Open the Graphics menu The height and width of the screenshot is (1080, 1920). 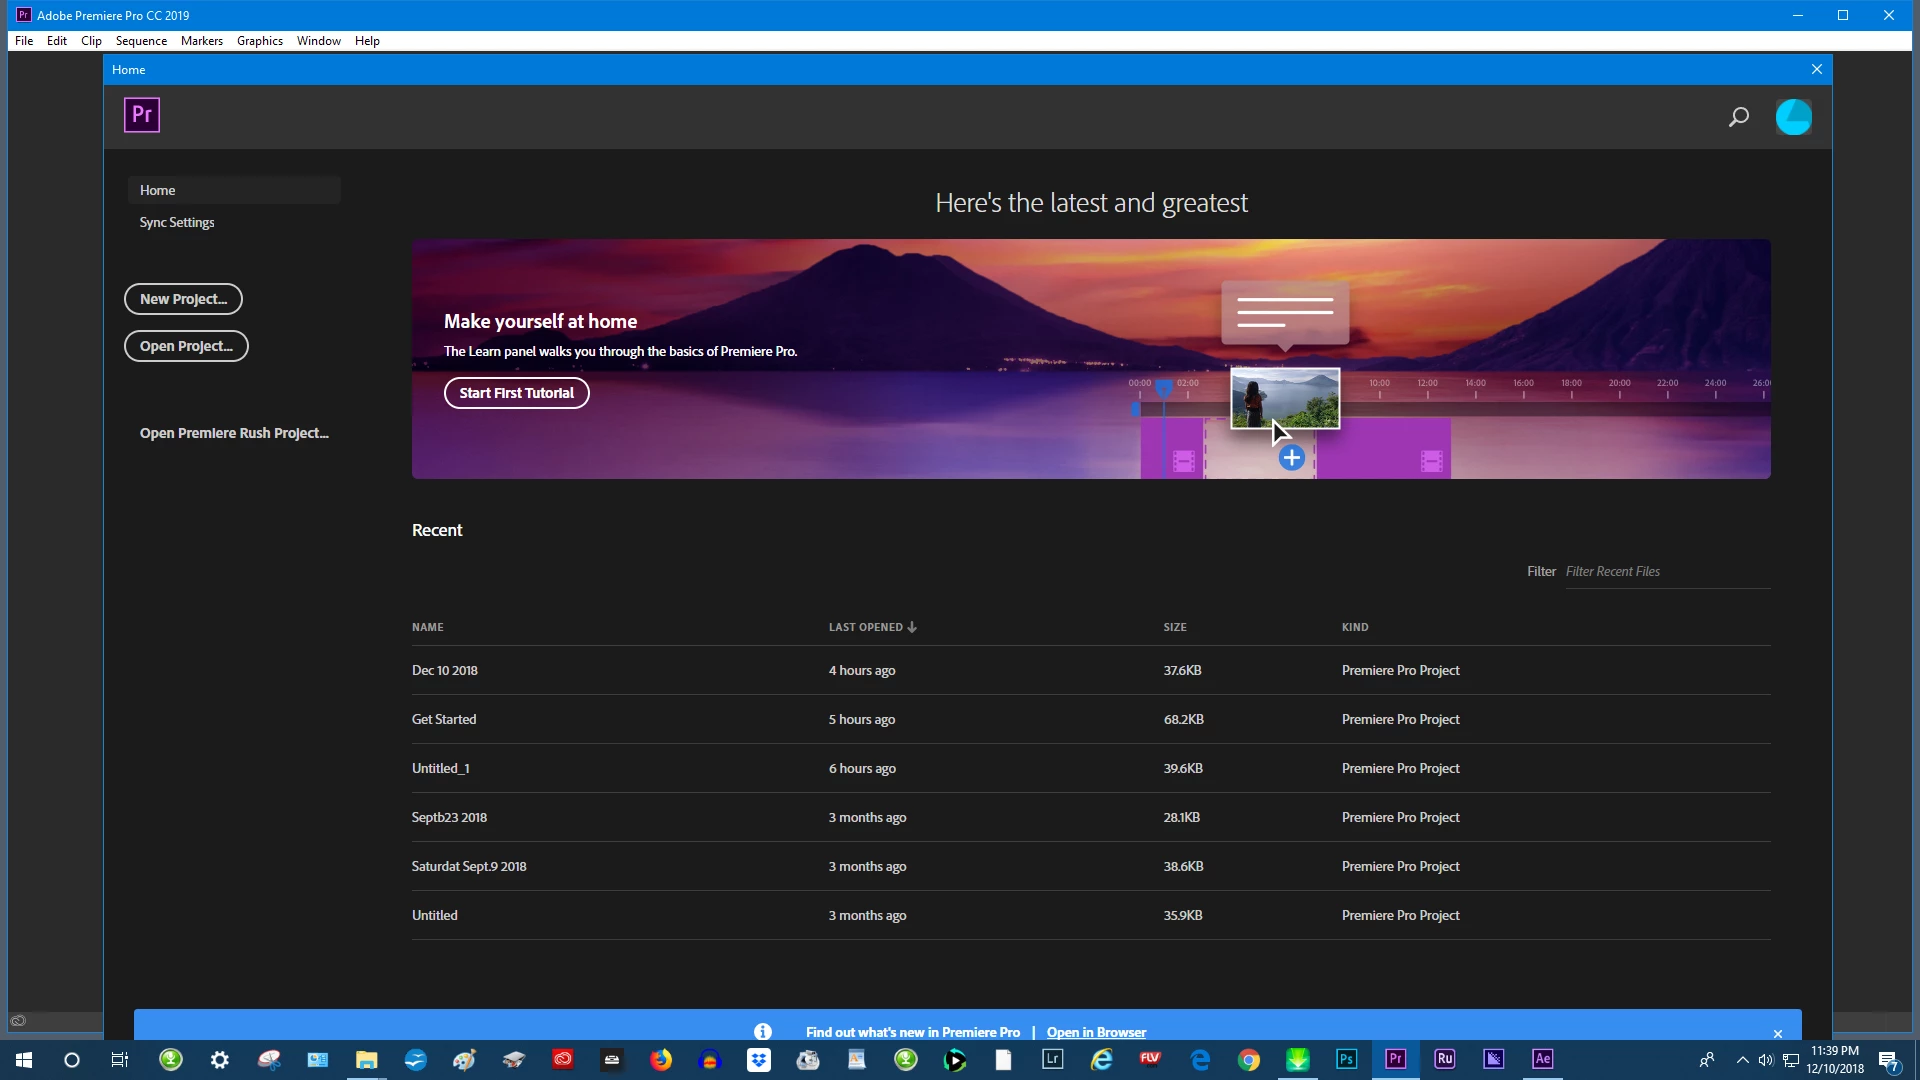[259, 41]
